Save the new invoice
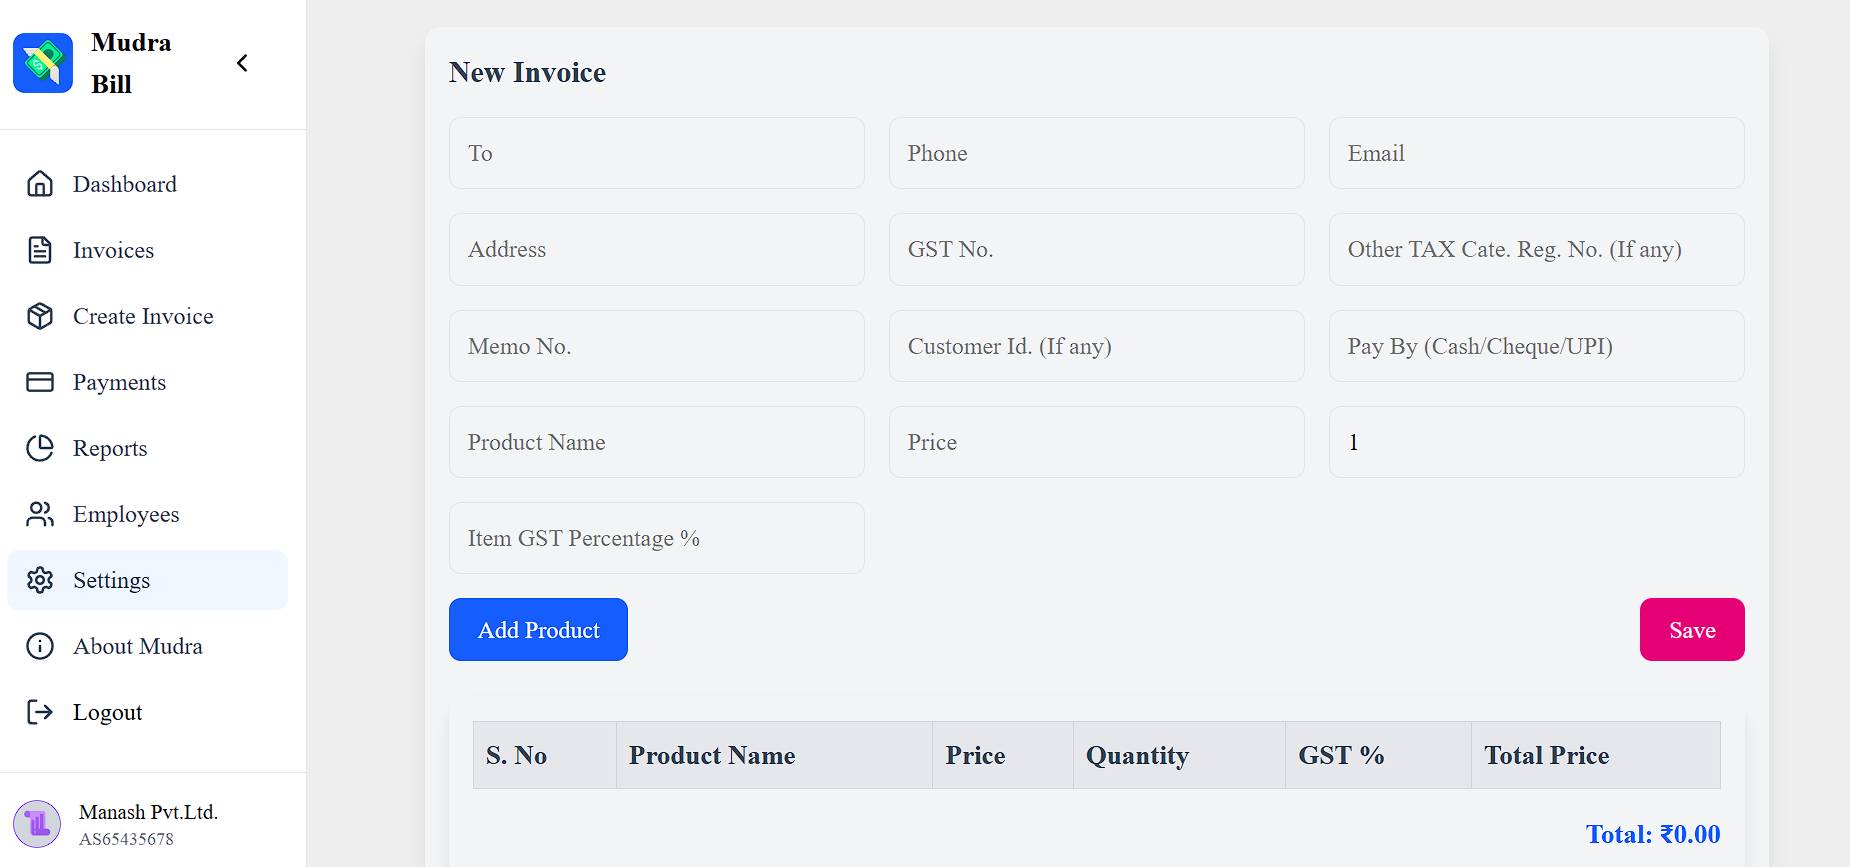The image size is (1850, 867). tap(1691, 629)
